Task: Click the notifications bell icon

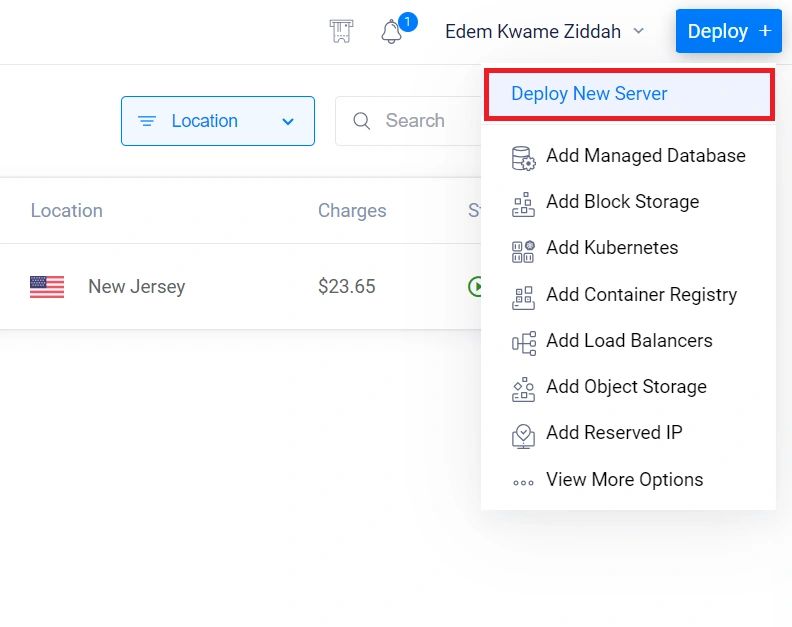Action: [x=392, y=32]
